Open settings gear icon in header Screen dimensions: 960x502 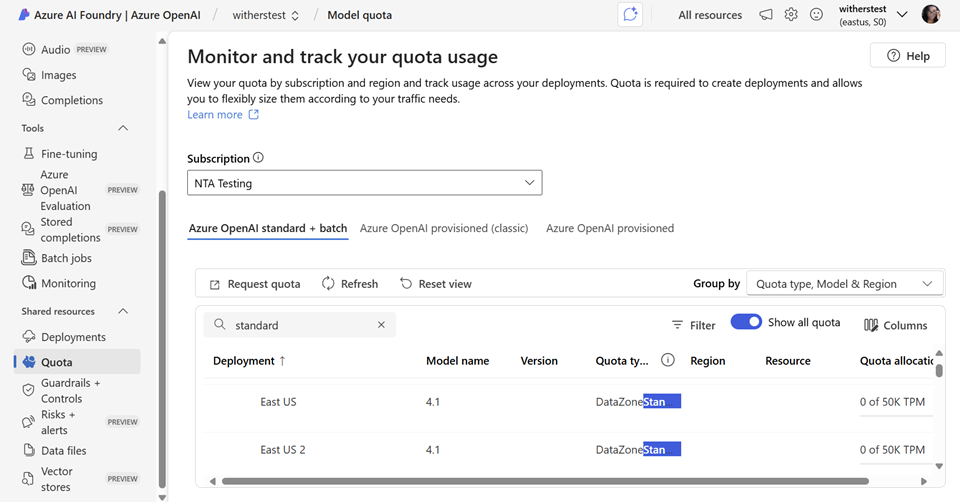coord(791,15)
